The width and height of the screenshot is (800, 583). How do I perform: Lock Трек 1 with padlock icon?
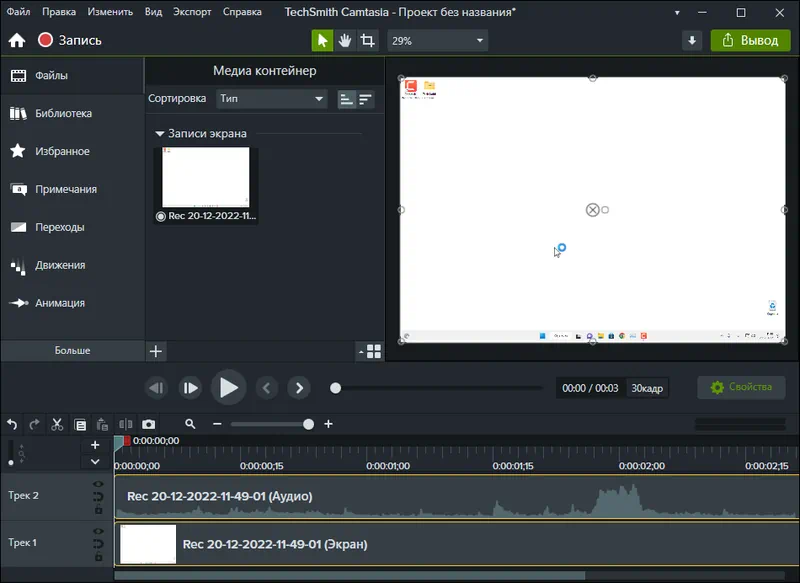coord(98,556)
